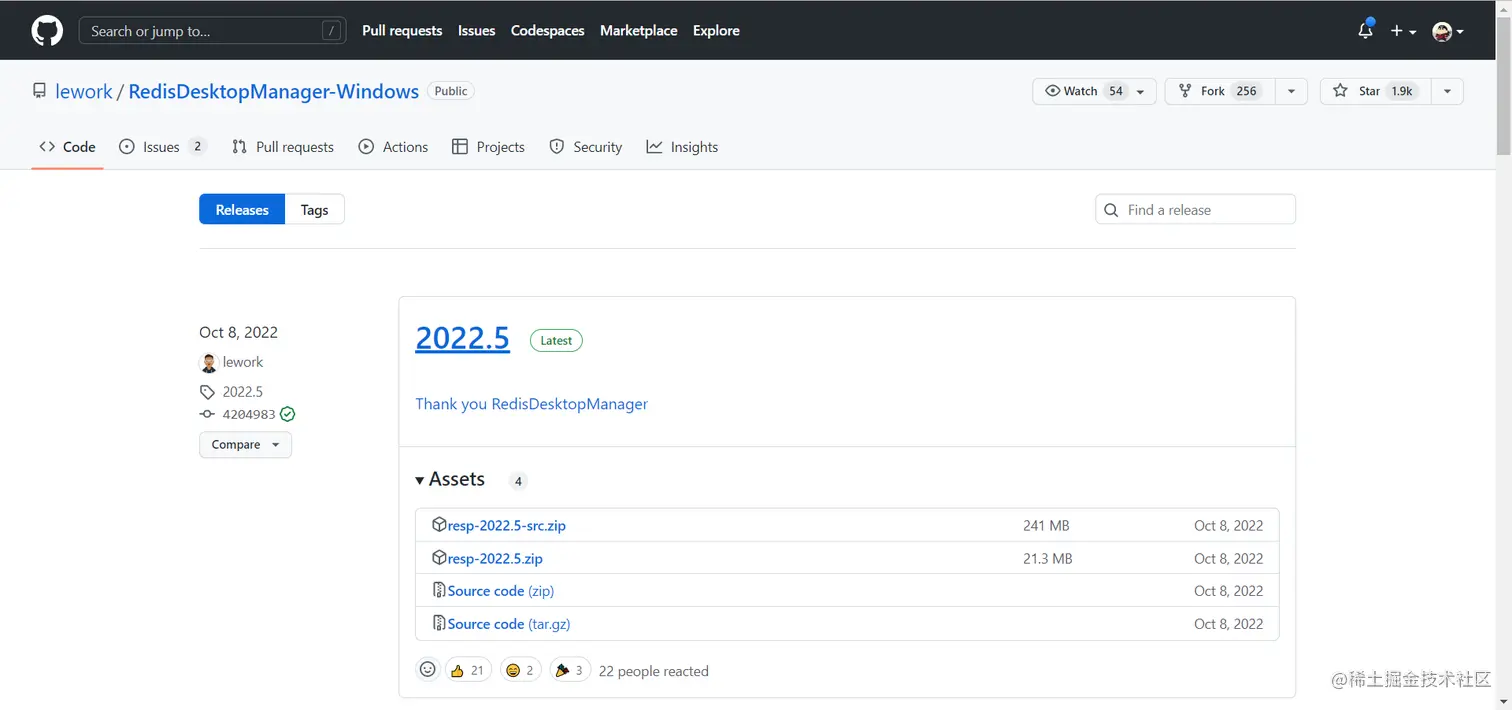
Task: Select the Releases button
Action: tap(242, 210)
